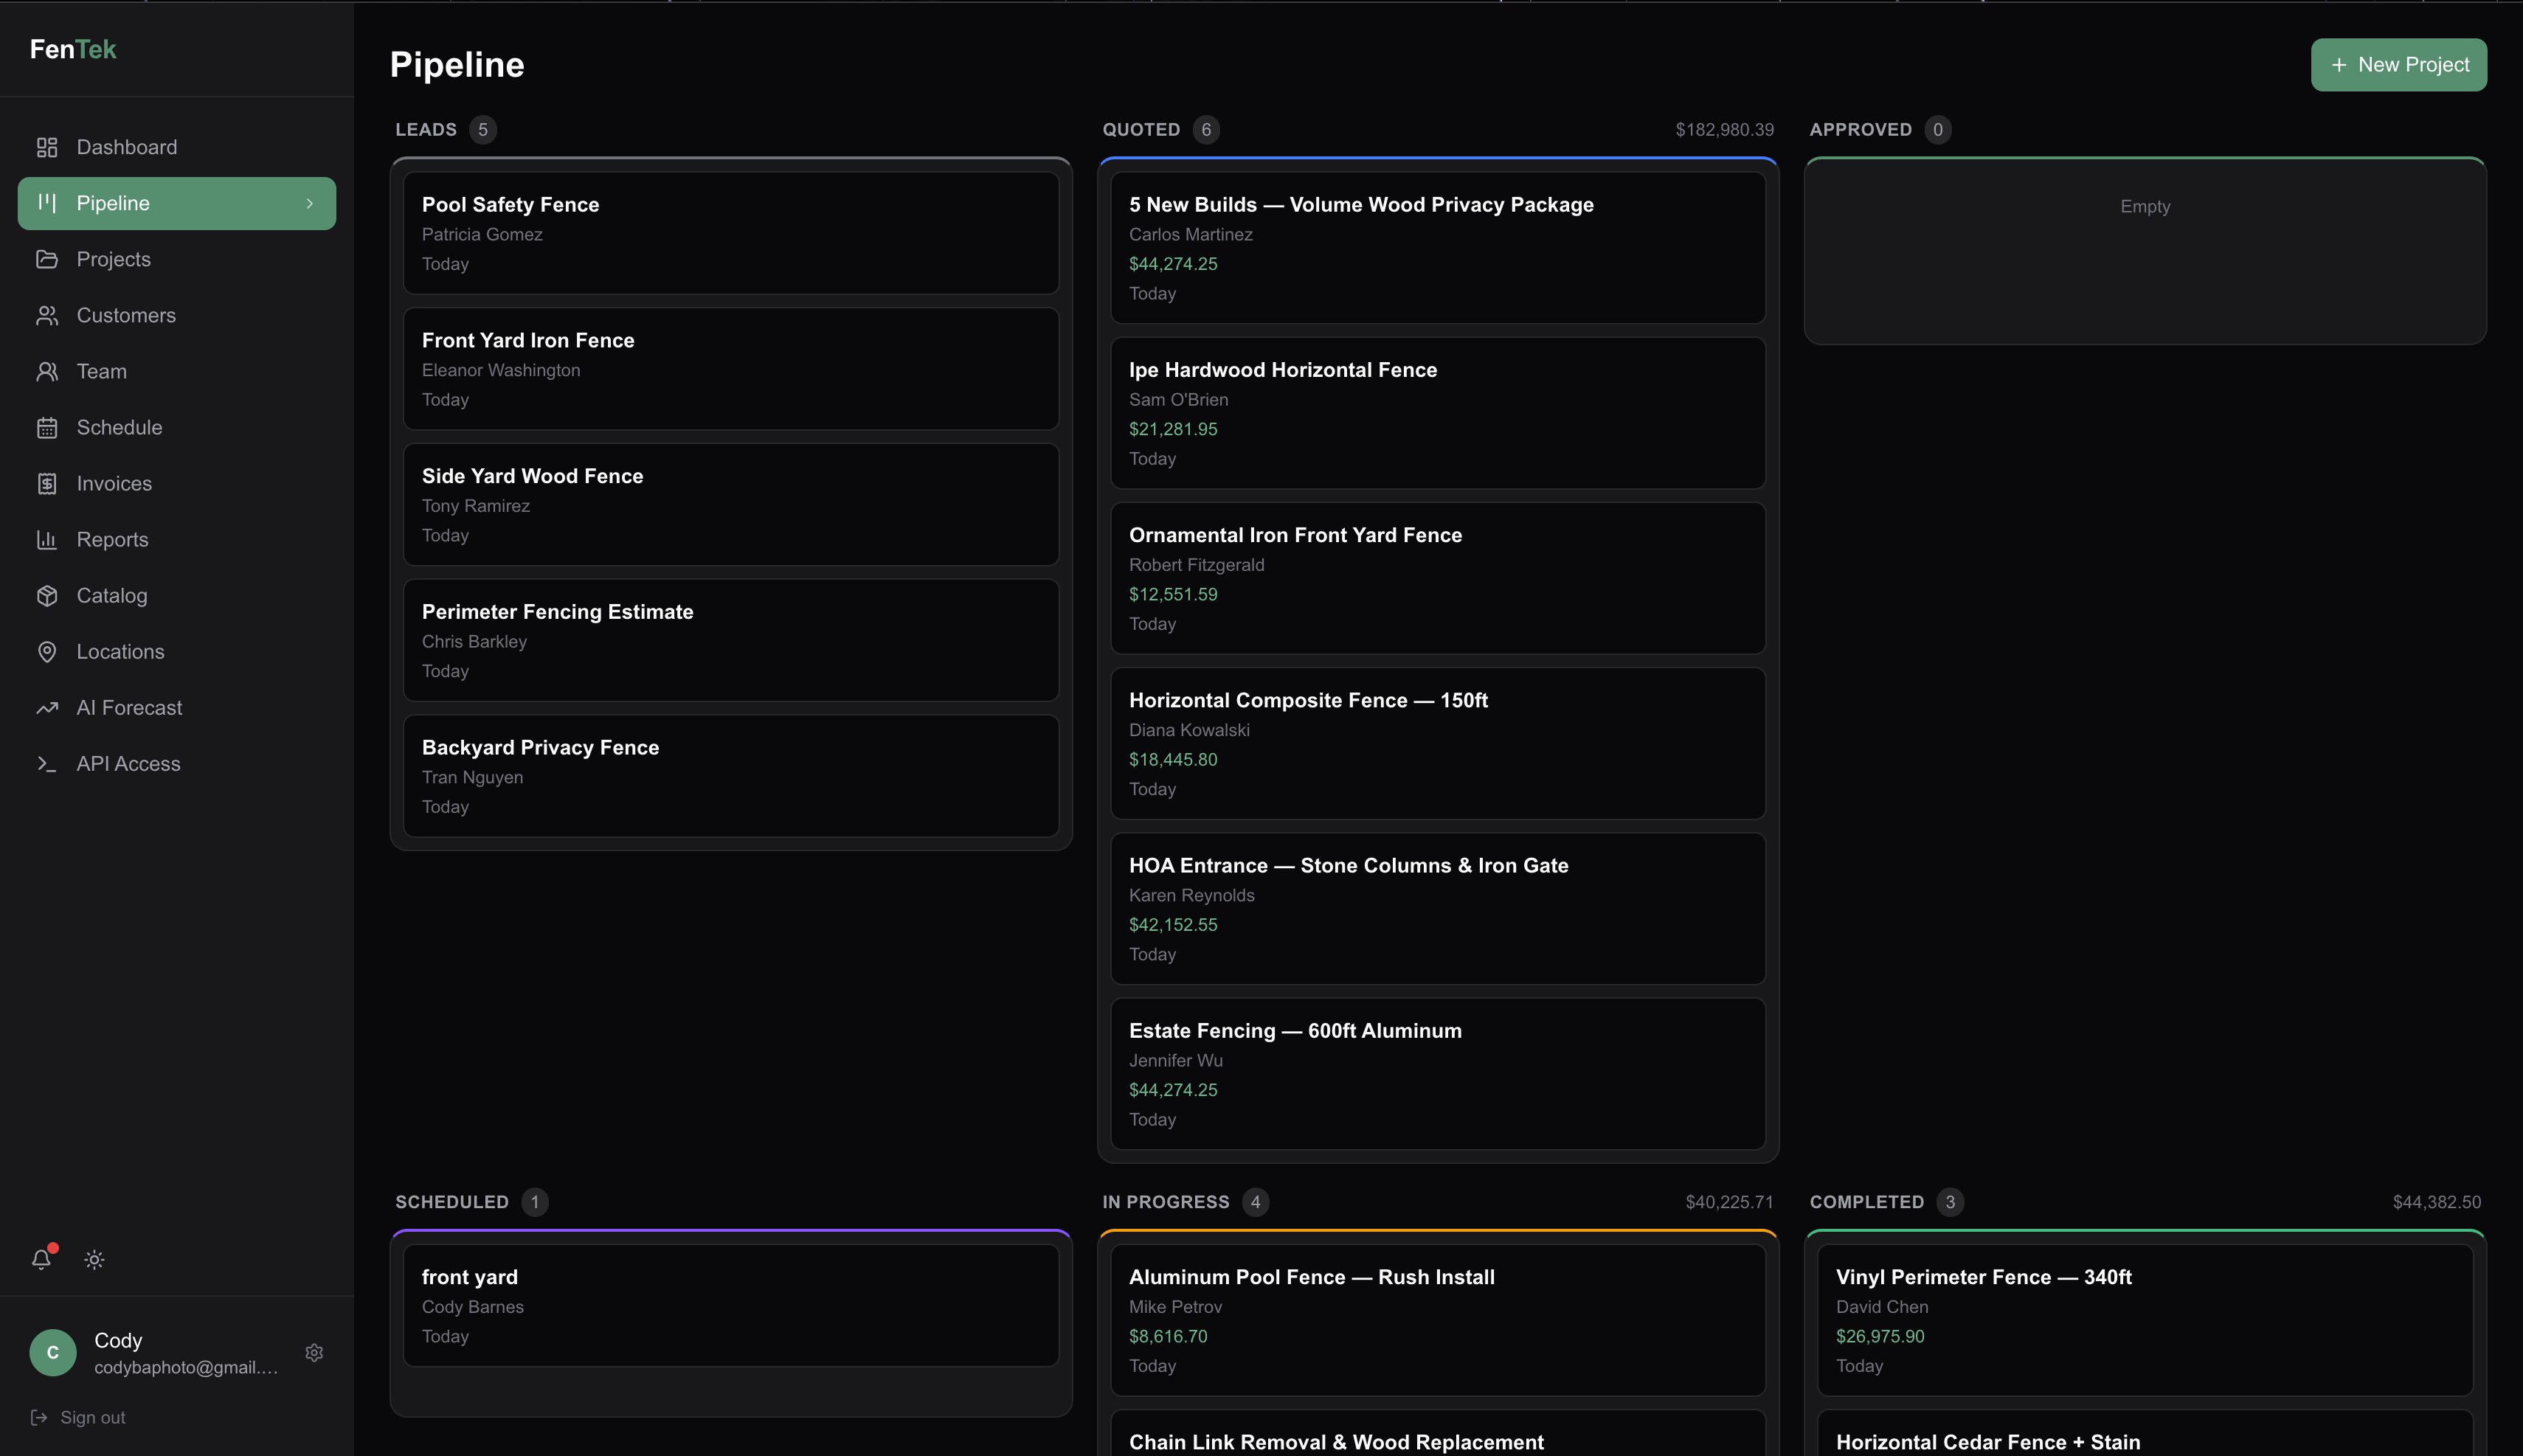Open the AI Forecast page

click(177, 707)
